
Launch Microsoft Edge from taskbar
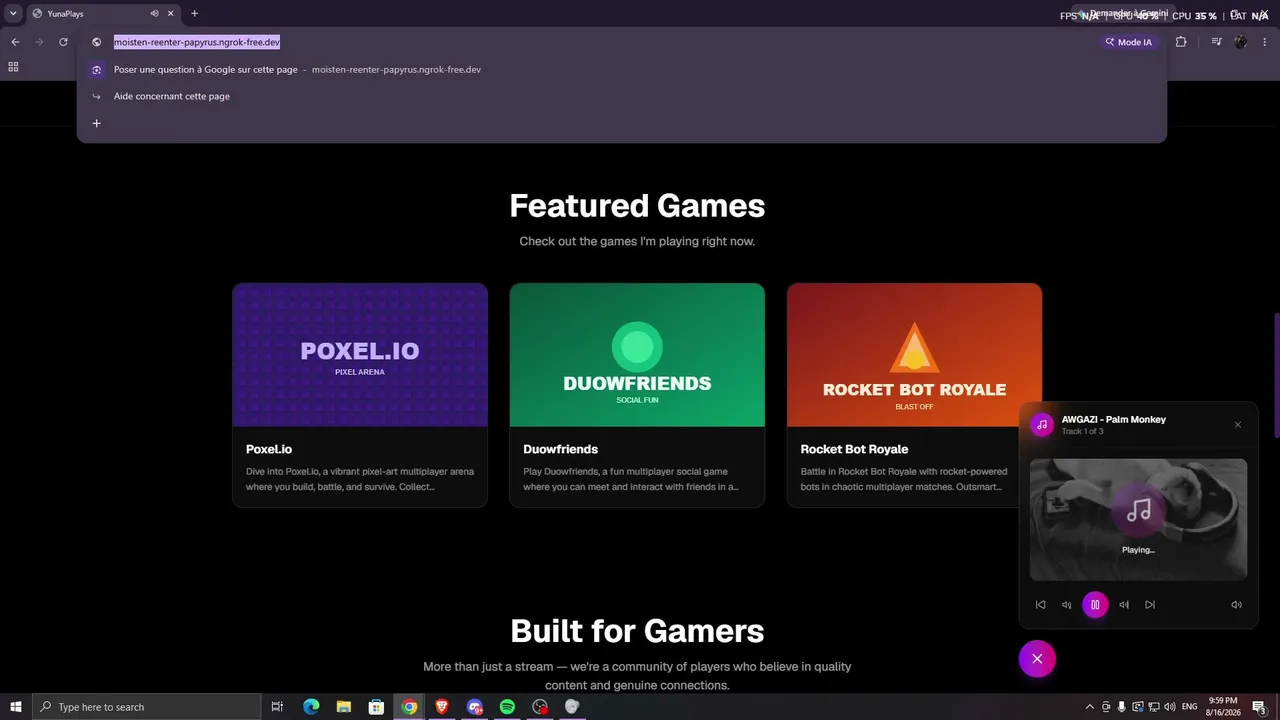[311, 707]
